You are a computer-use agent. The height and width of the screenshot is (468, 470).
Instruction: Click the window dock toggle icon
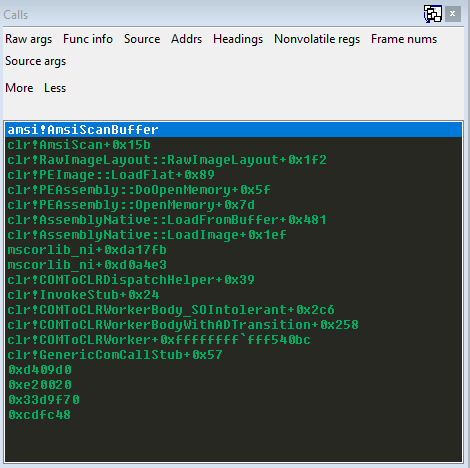(433, 14)
